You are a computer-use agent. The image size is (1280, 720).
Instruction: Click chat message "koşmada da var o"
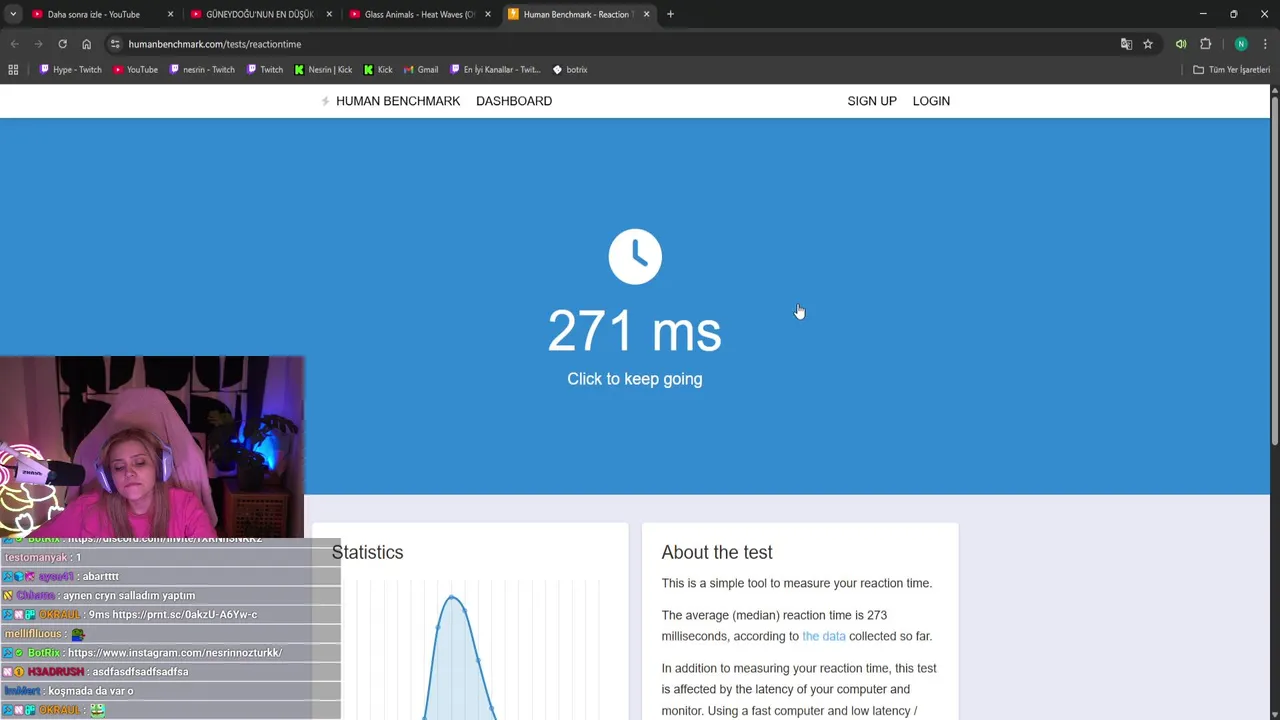point(92,691)
